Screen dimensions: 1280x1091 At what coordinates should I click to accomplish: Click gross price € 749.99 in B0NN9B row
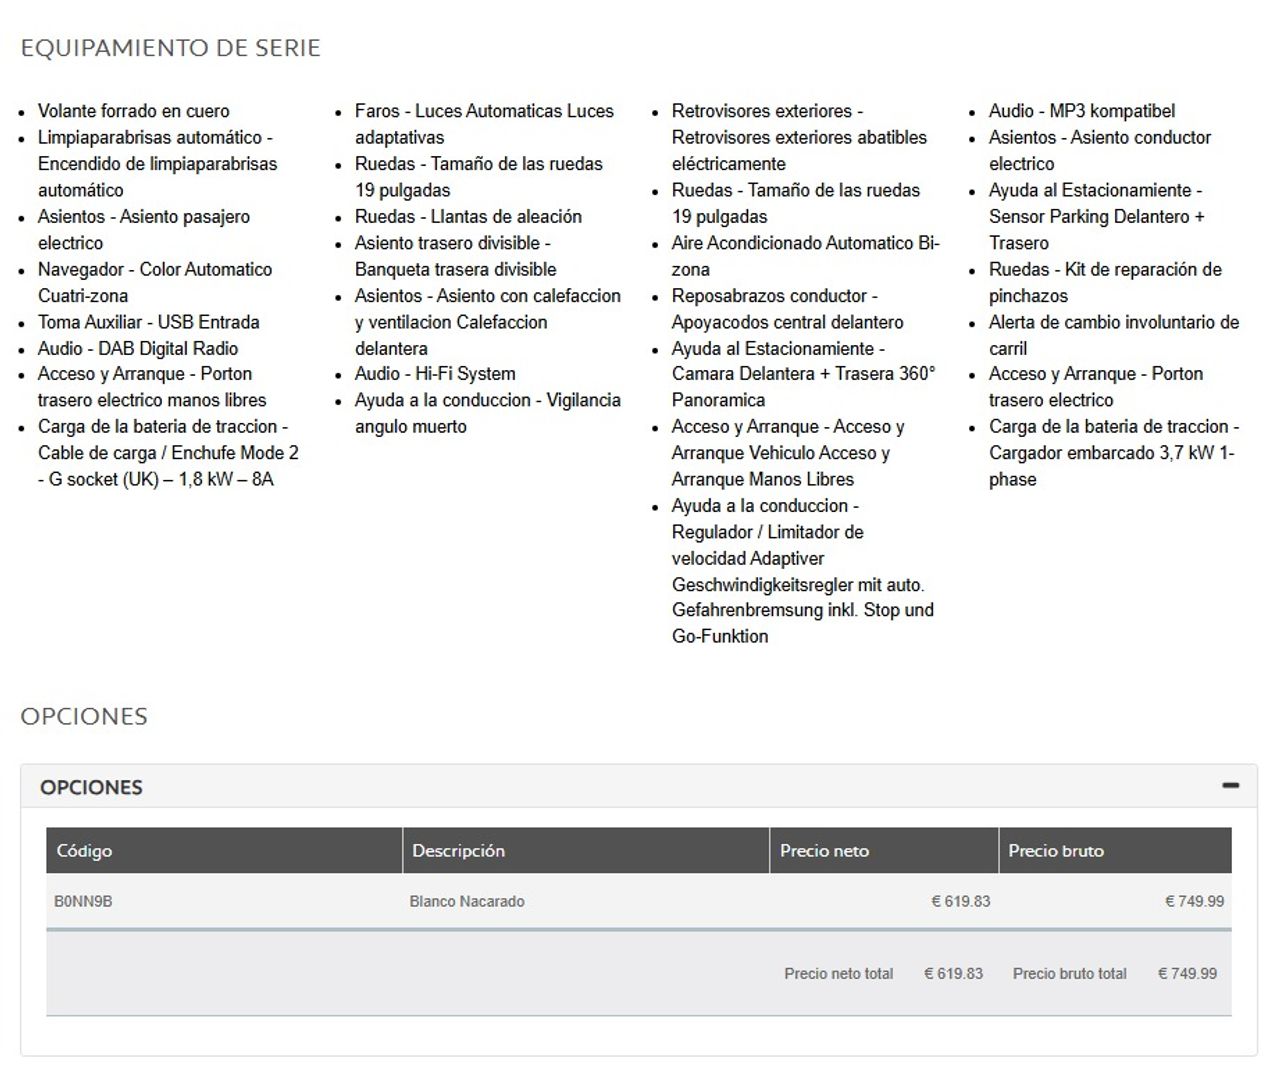1194,901
